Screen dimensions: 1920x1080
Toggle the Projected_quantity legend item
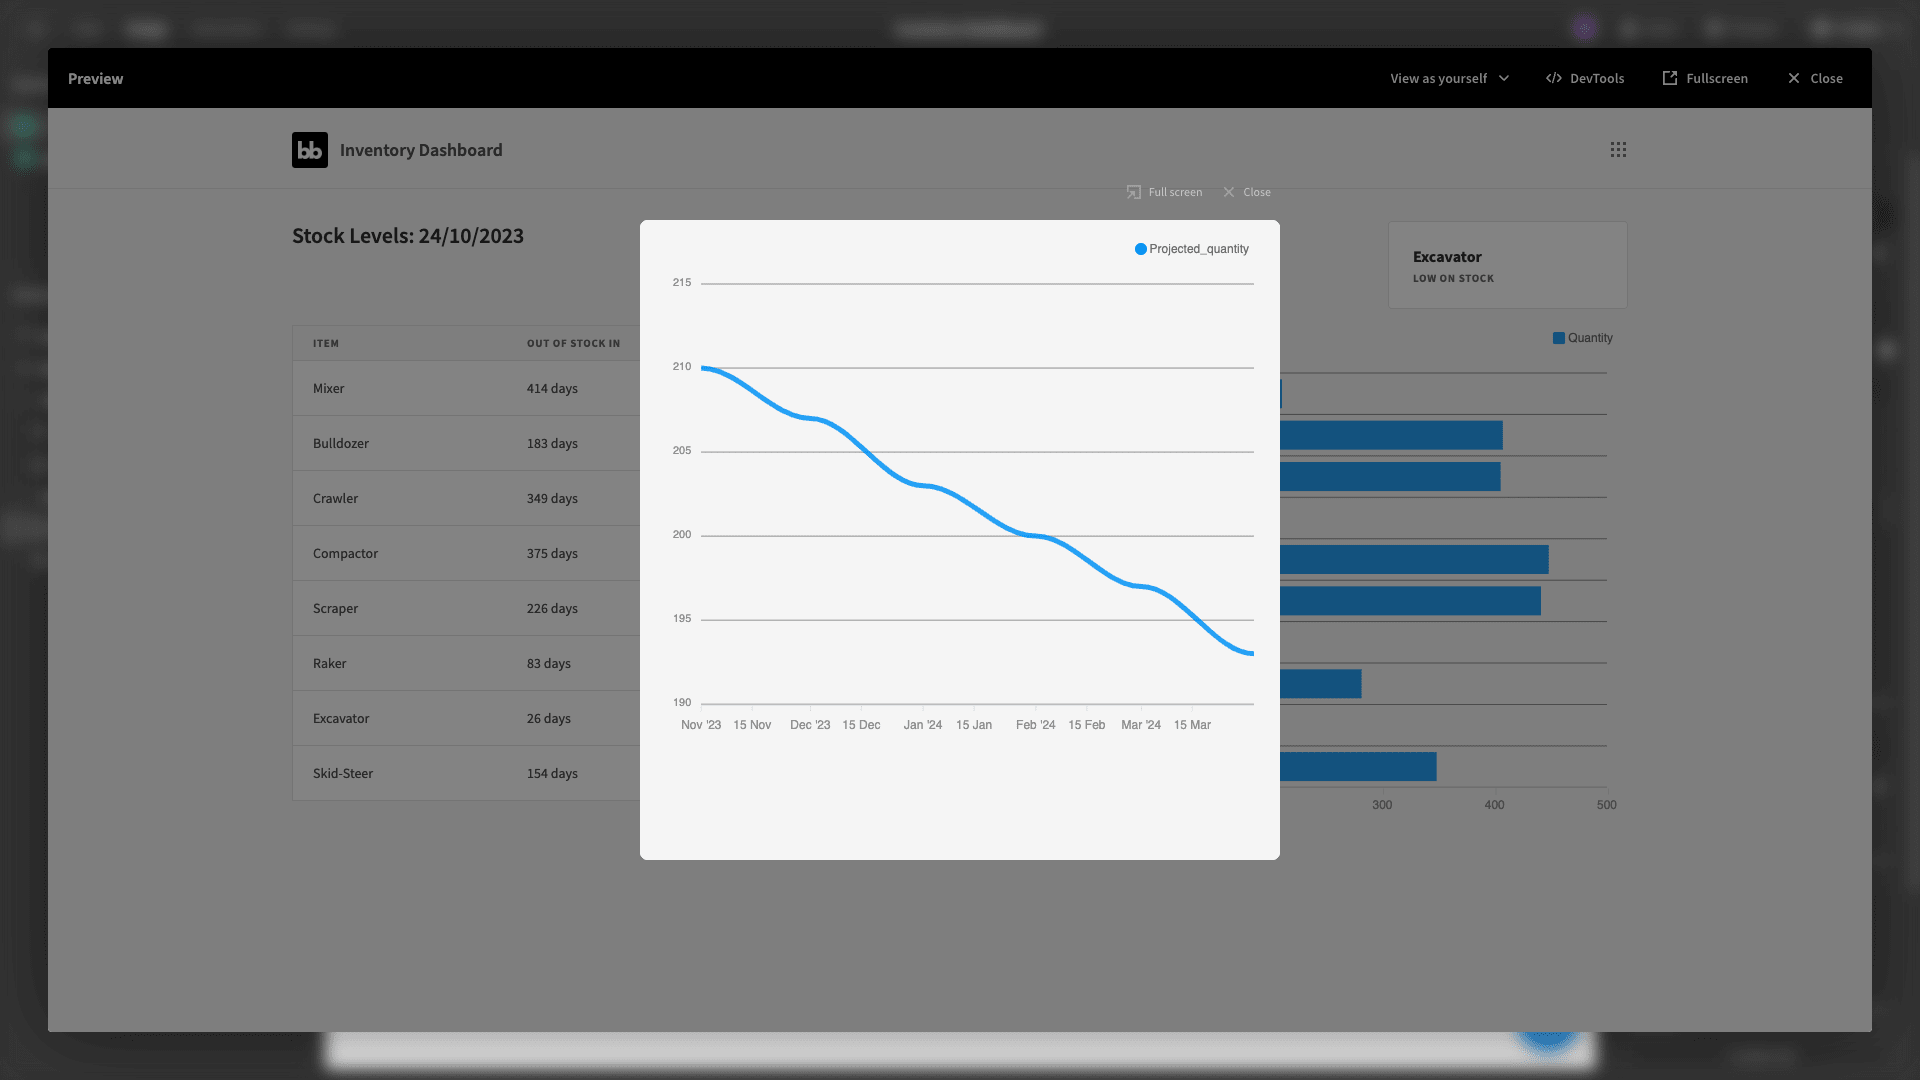pos(1191,249)
